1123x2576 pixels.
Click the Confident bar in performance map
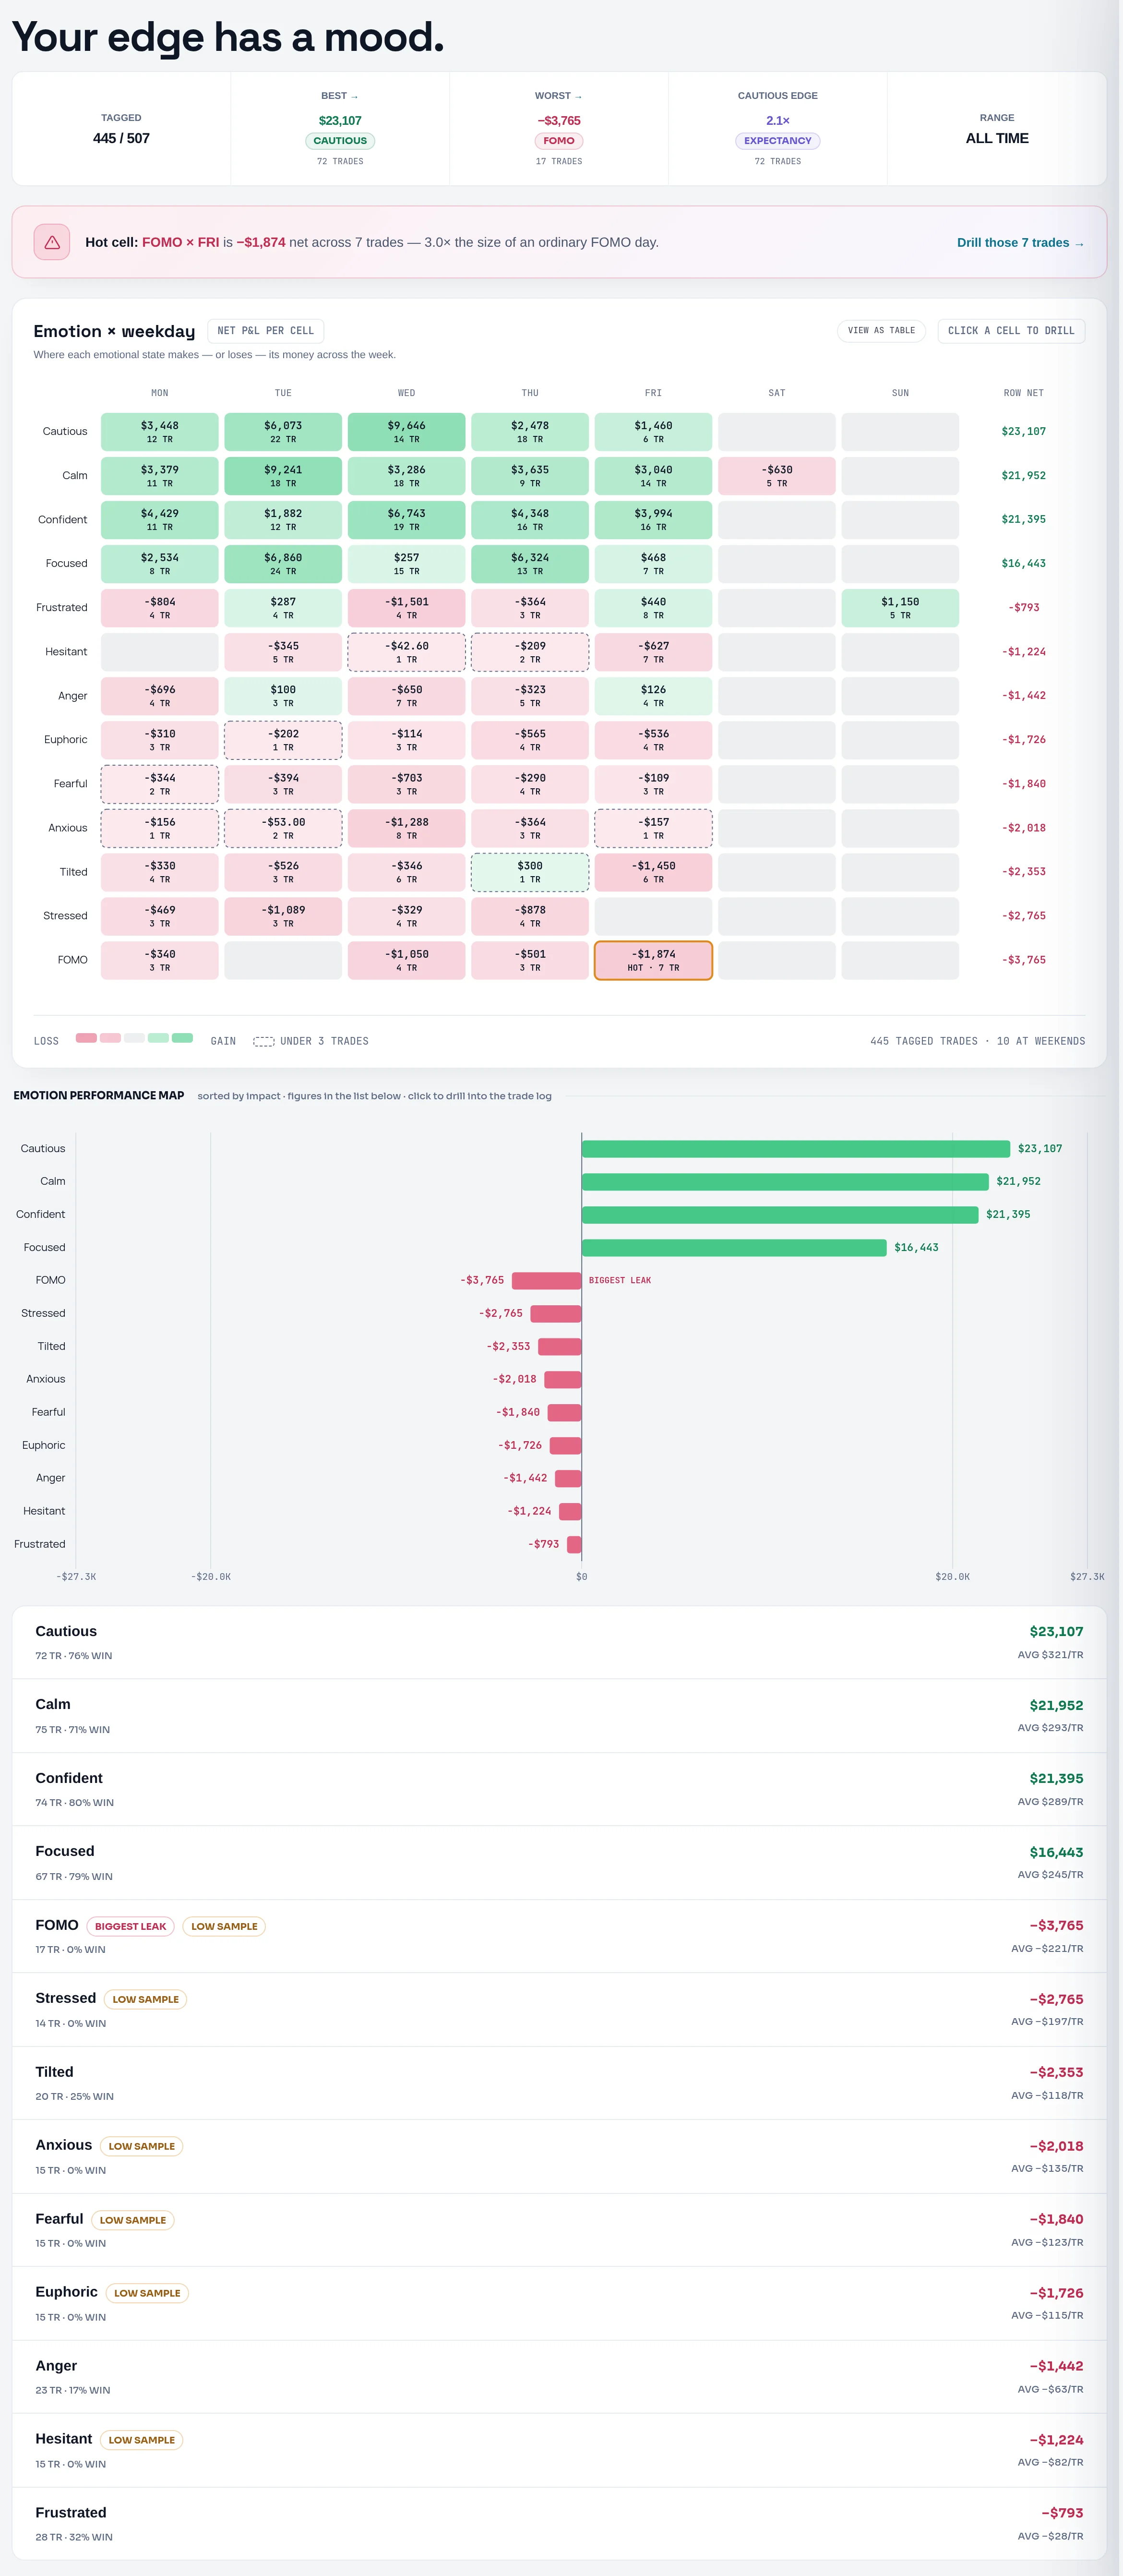click(x=780, y=1215)
